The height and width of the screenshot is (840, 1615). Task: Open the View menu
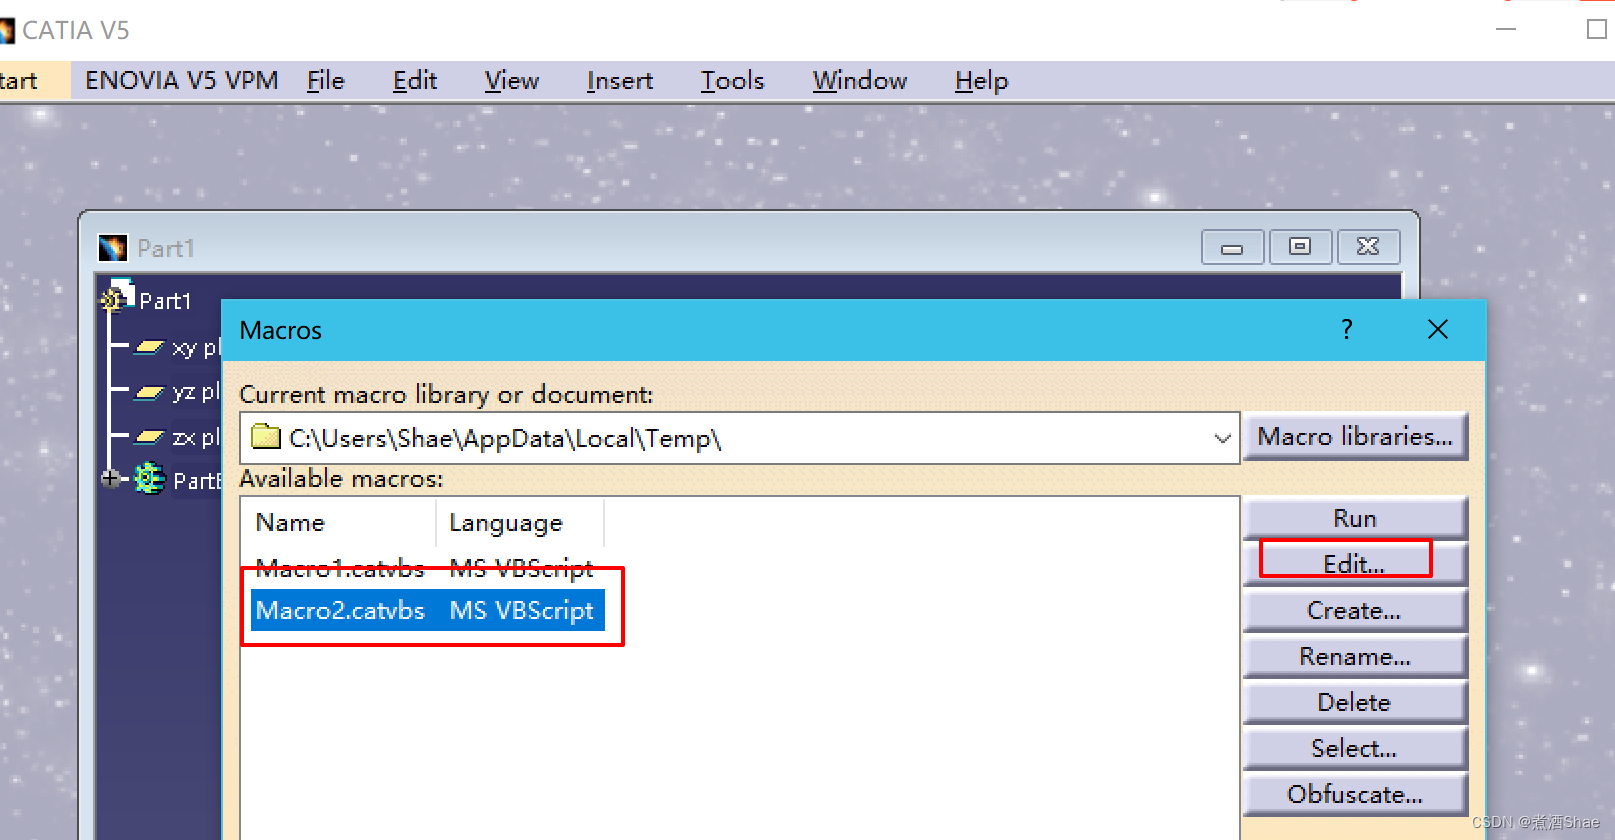pos(511,81)
